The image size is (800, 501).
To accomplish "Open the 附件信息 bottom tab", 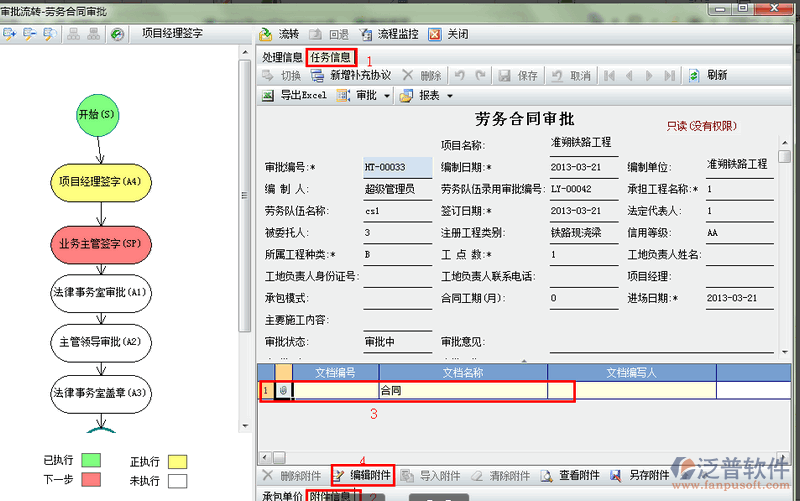I will tap(330, 496).
